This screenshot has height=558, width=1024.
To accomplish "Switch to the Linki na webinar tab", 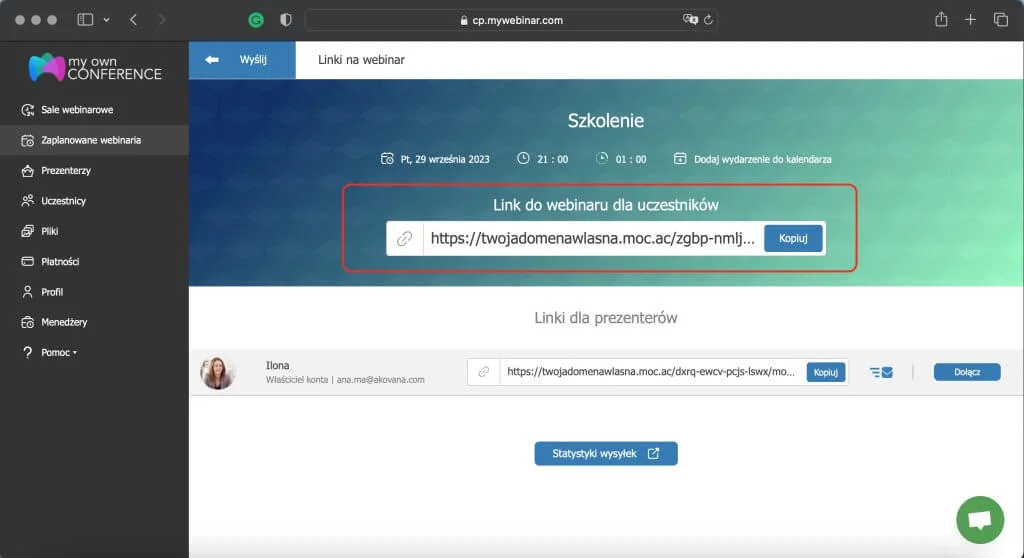I will pos(361,60).
